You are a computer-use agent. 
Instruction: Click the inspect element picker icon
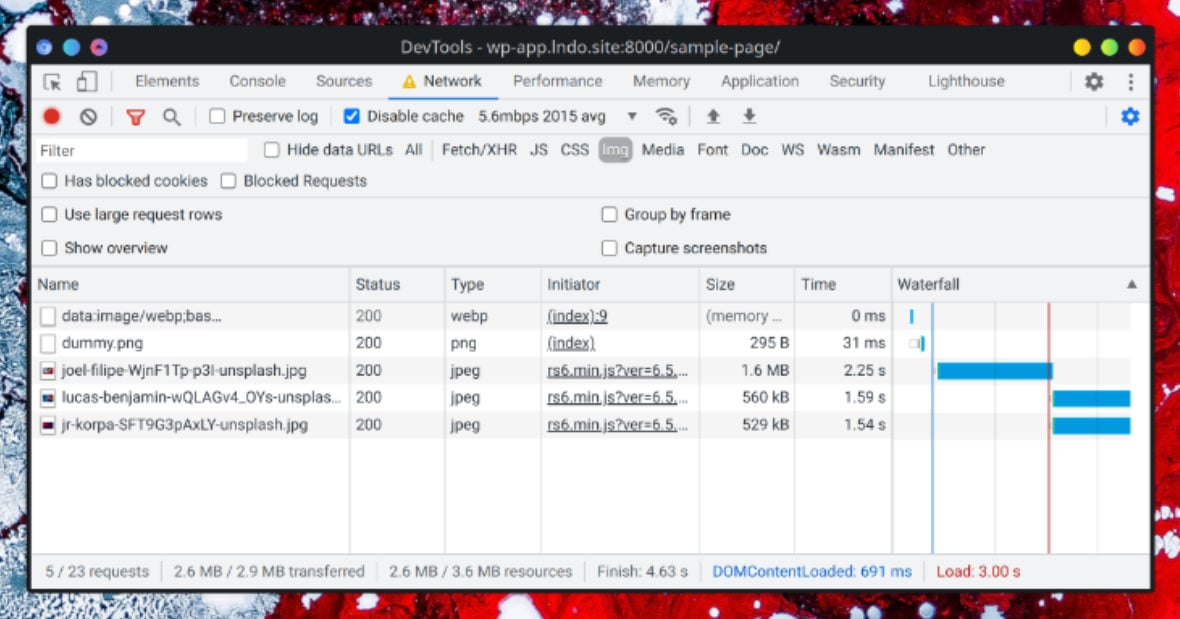(53, 81)
